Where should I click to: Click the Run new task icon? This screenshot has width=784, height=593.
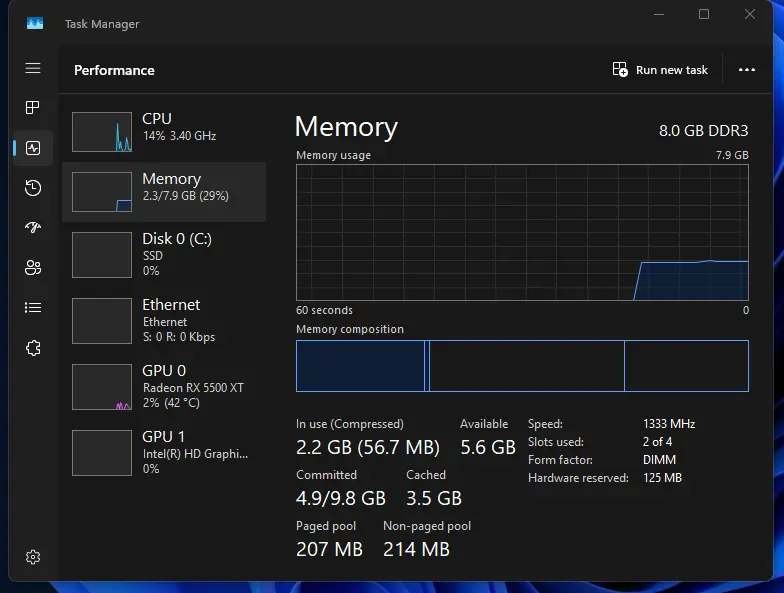620,70
